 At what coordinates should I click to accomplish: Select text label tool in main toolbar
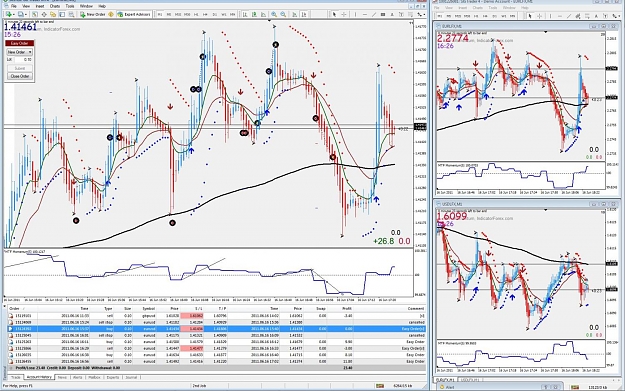pyautogui.click(x=401, y=14)
